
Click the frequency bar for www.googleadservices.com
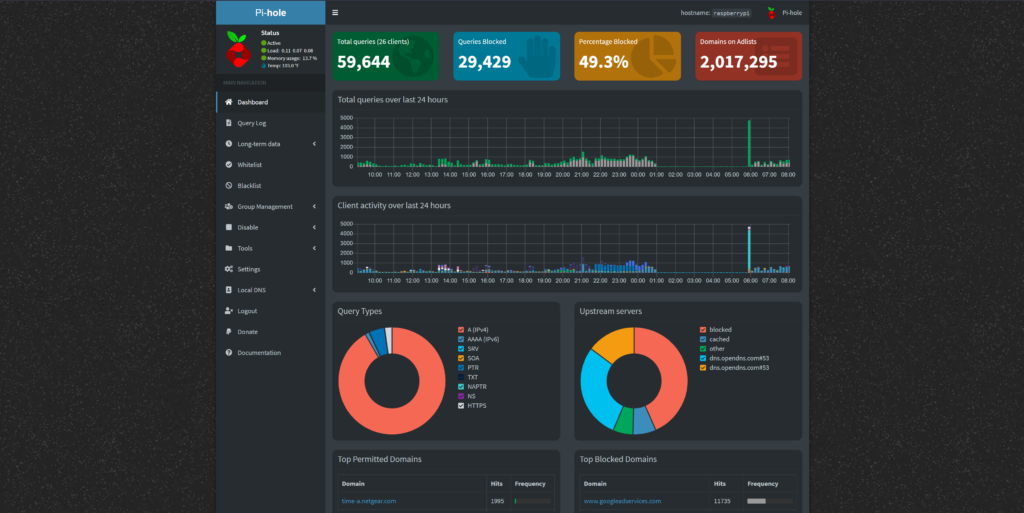[x=770, y=501]
